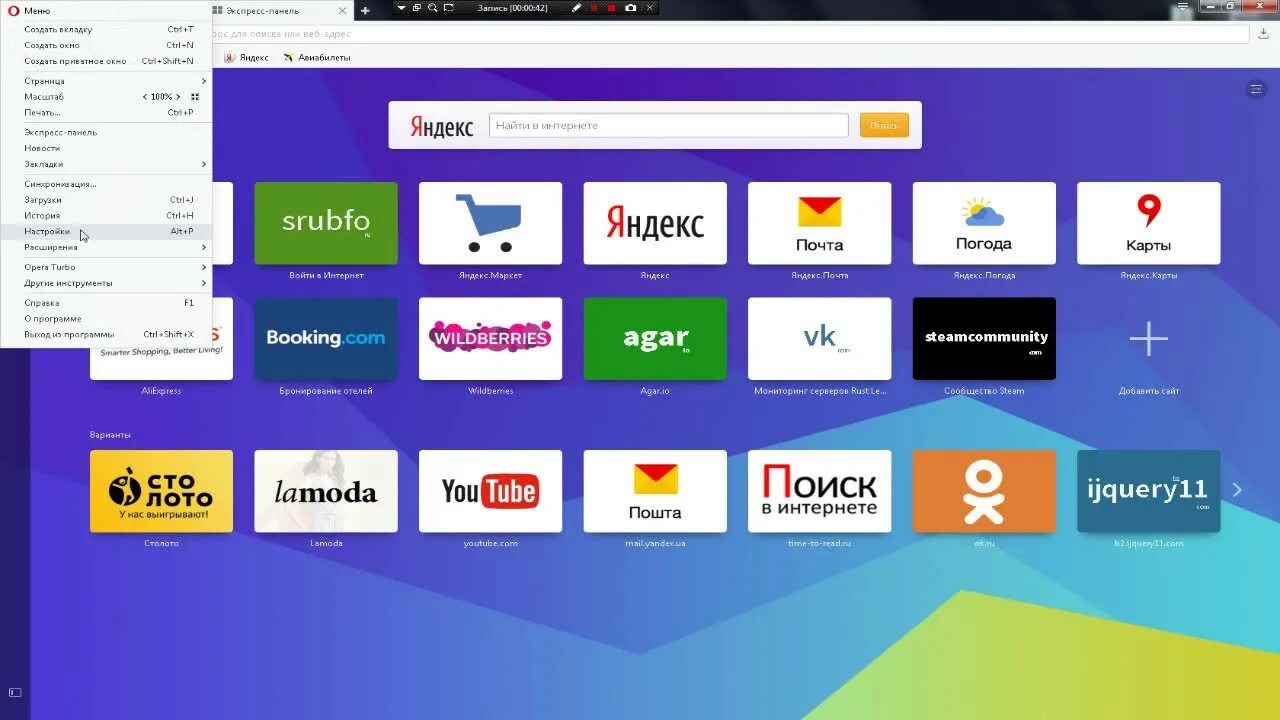Open the Booking.com tile
Image resolution: width=1280 pixels, height=720 pixels.
[326, 338]
